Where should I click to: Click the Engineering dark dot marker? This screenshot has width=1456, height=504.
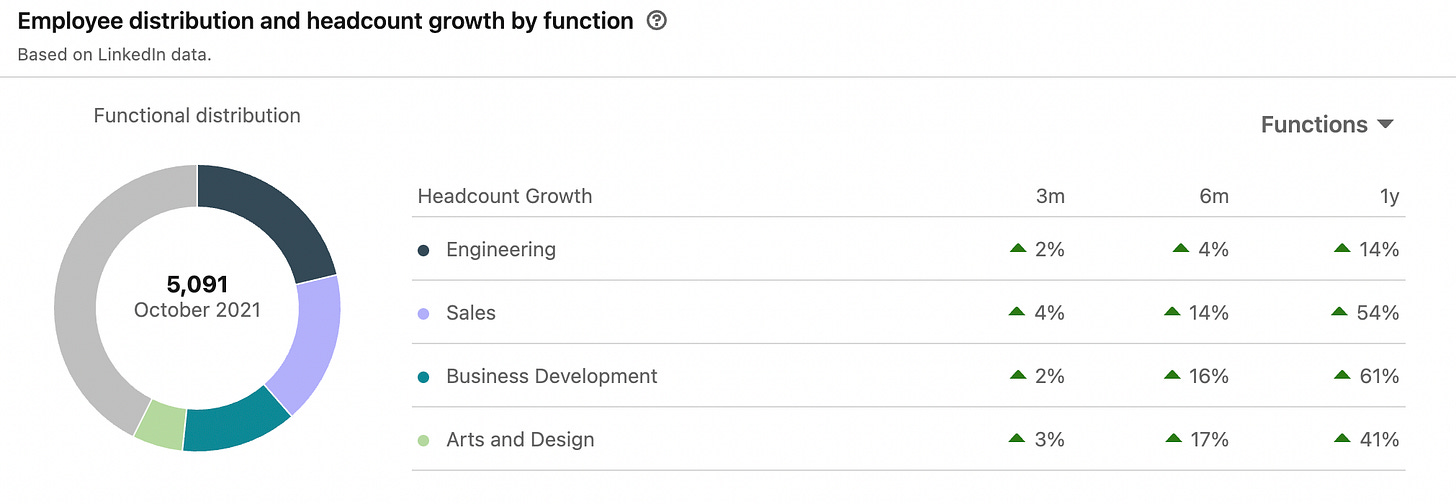coord(424,250)
